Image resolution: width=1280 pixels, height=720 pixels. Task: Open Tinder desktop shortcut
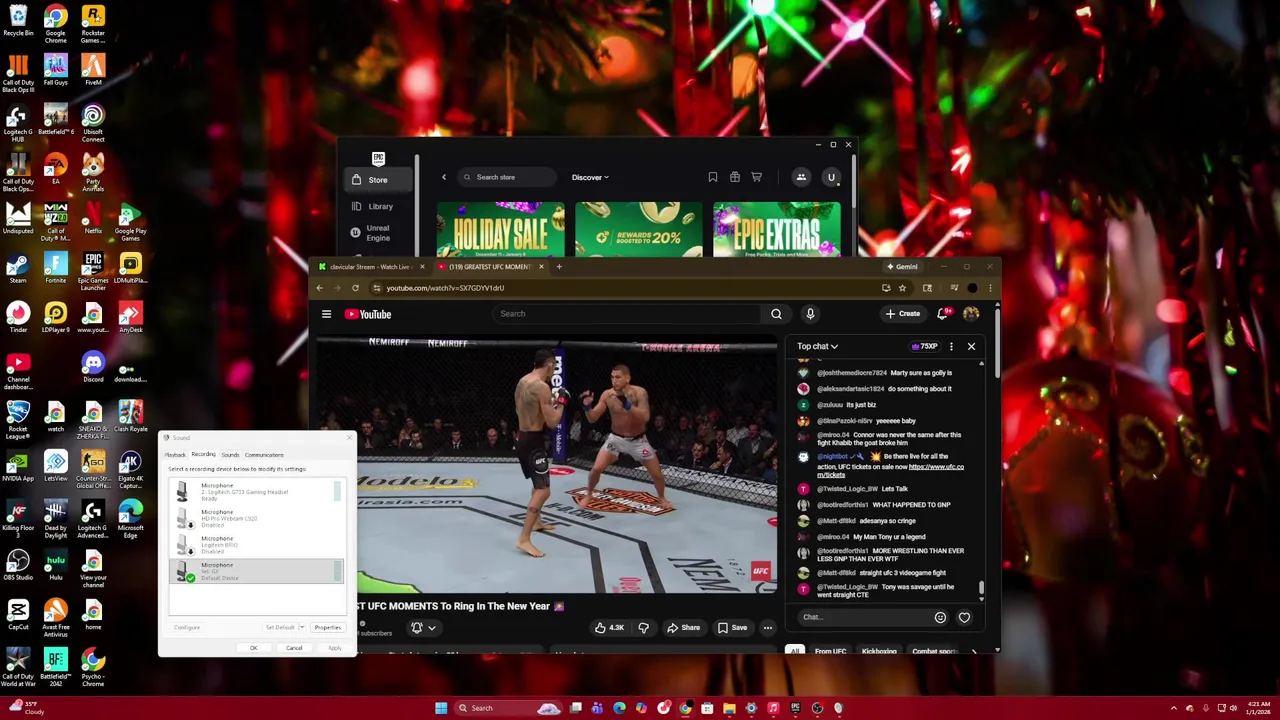click(18, 317)
